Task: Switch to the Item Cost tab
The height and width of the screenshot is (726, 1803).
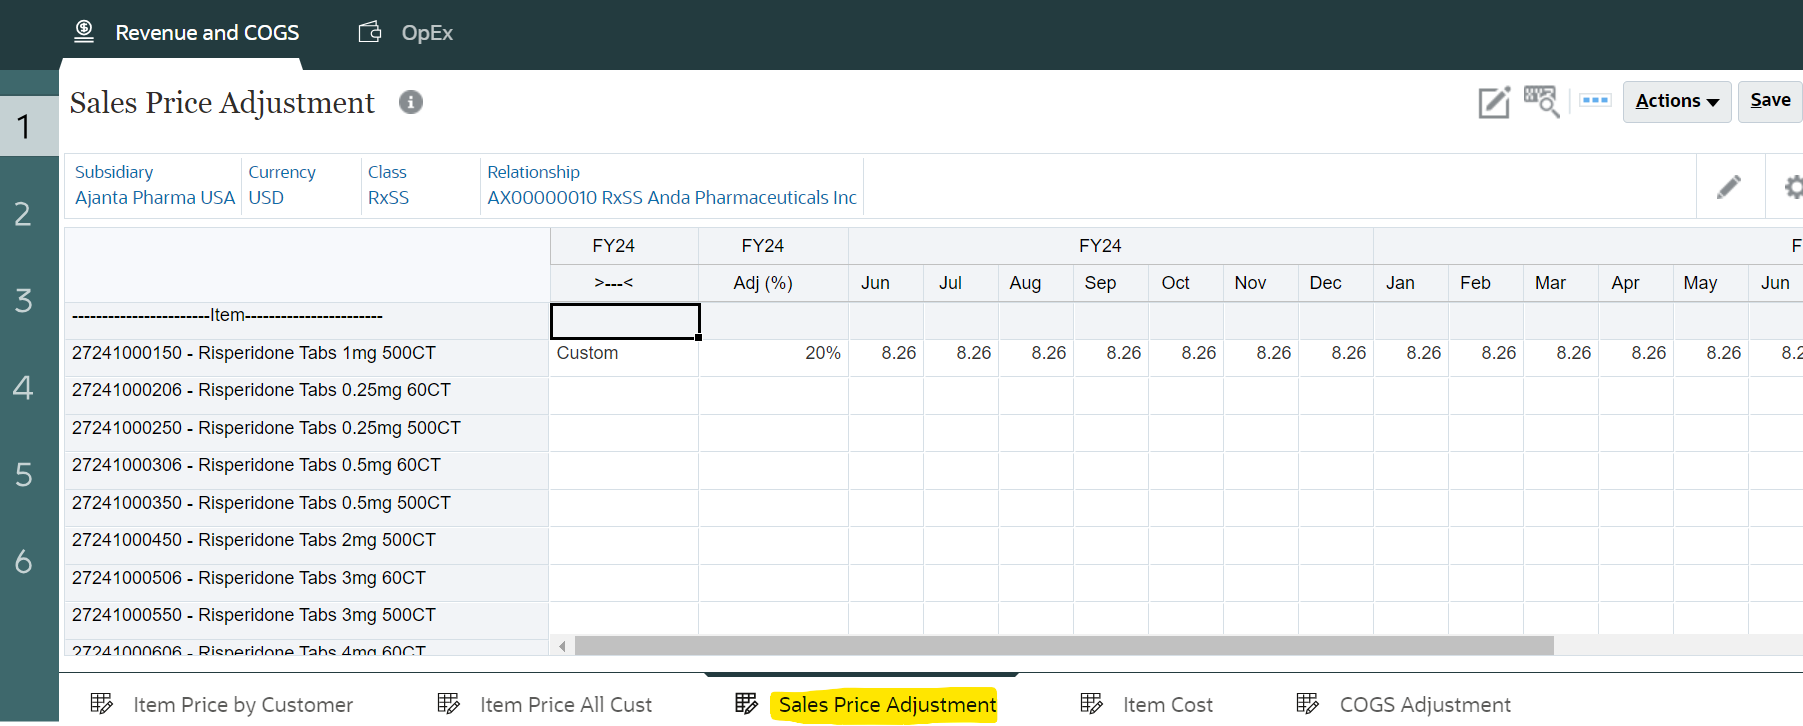Action: coord(1166,705)
